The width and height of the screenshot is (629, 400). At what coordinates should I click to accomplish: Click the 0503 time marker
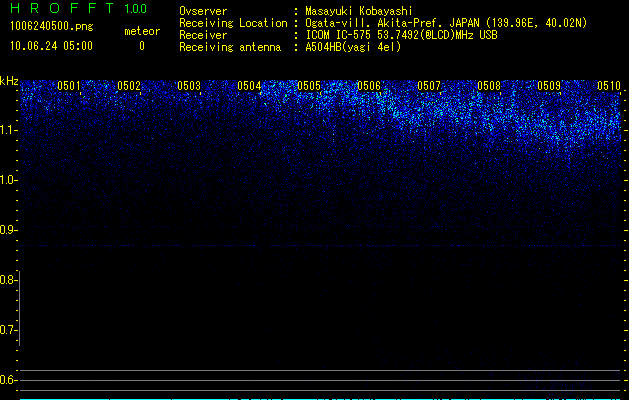[x=189, y=86]
